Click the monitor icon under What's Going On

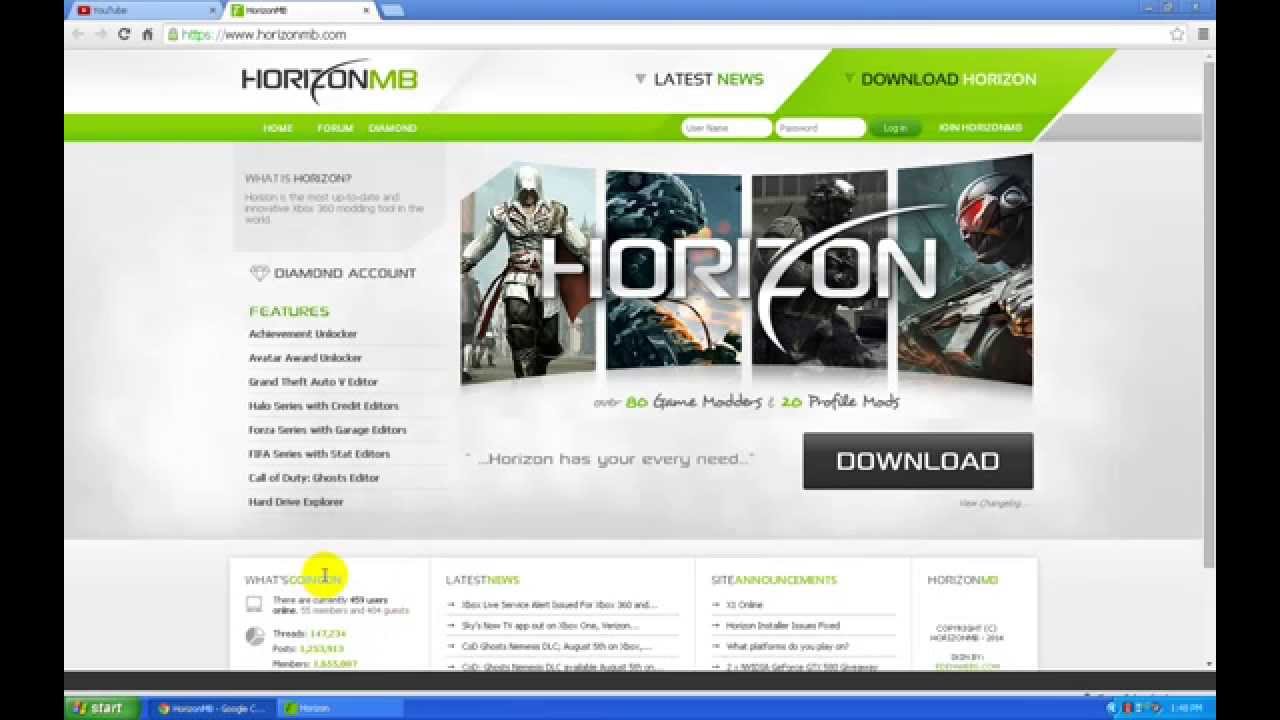pyautogui.click(x=254, y=604)
